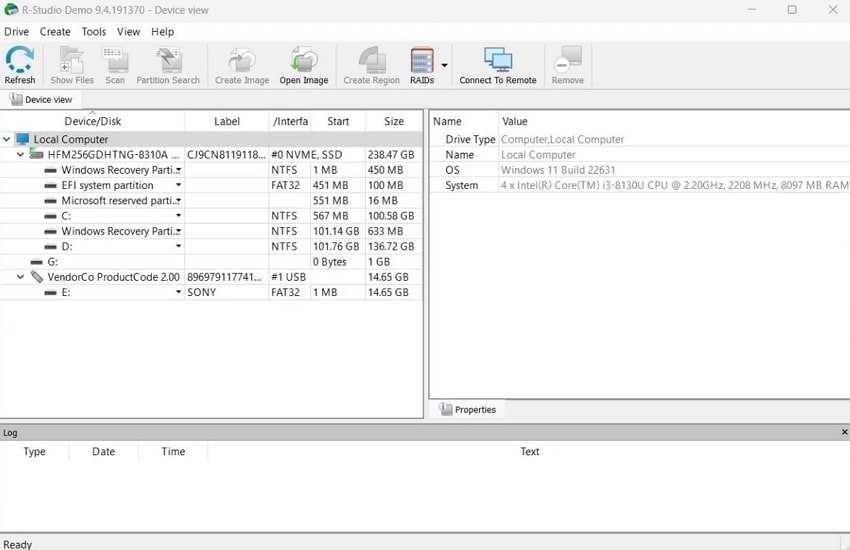Click the Refresh toolbar icon
Viewport: 850px width, 550px height.
20,60
